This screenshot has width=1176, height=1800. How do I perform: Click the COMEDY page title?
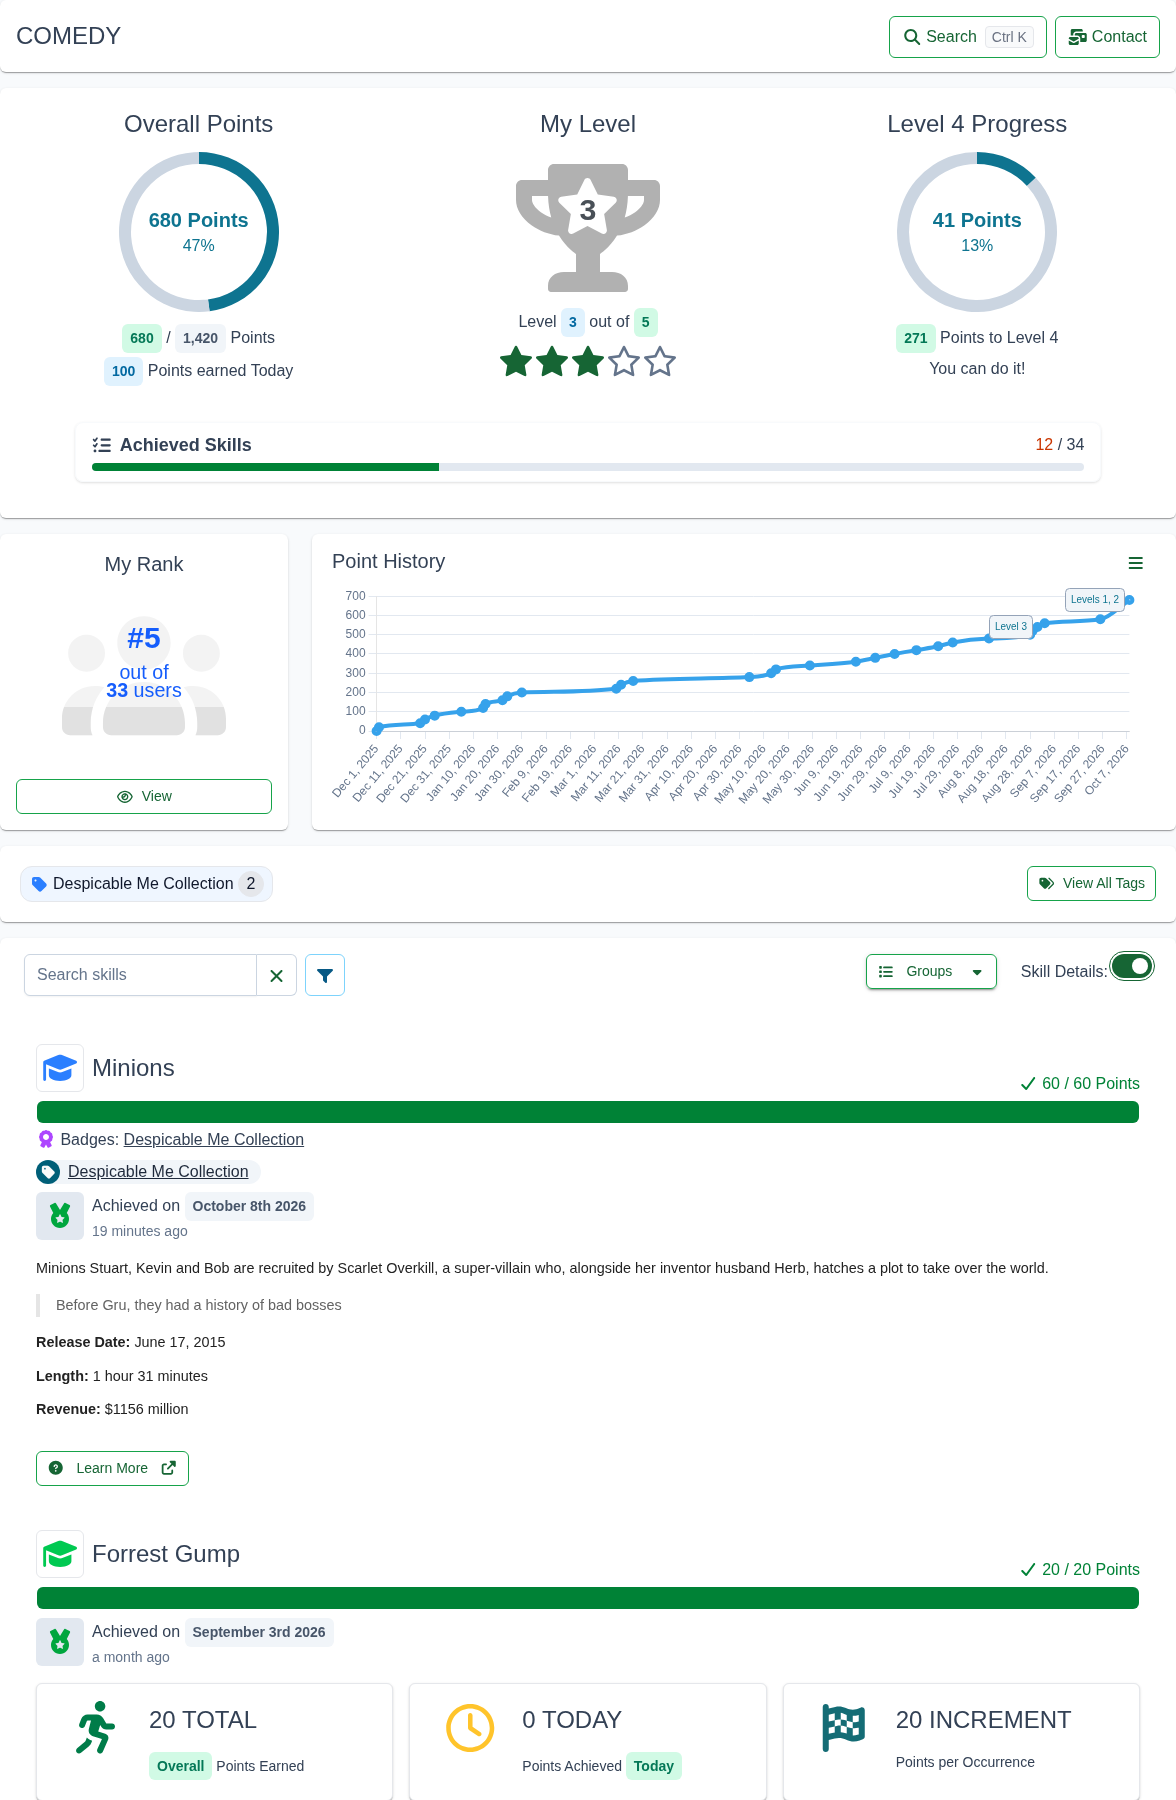pyautogui.click(x=68, y=36)
